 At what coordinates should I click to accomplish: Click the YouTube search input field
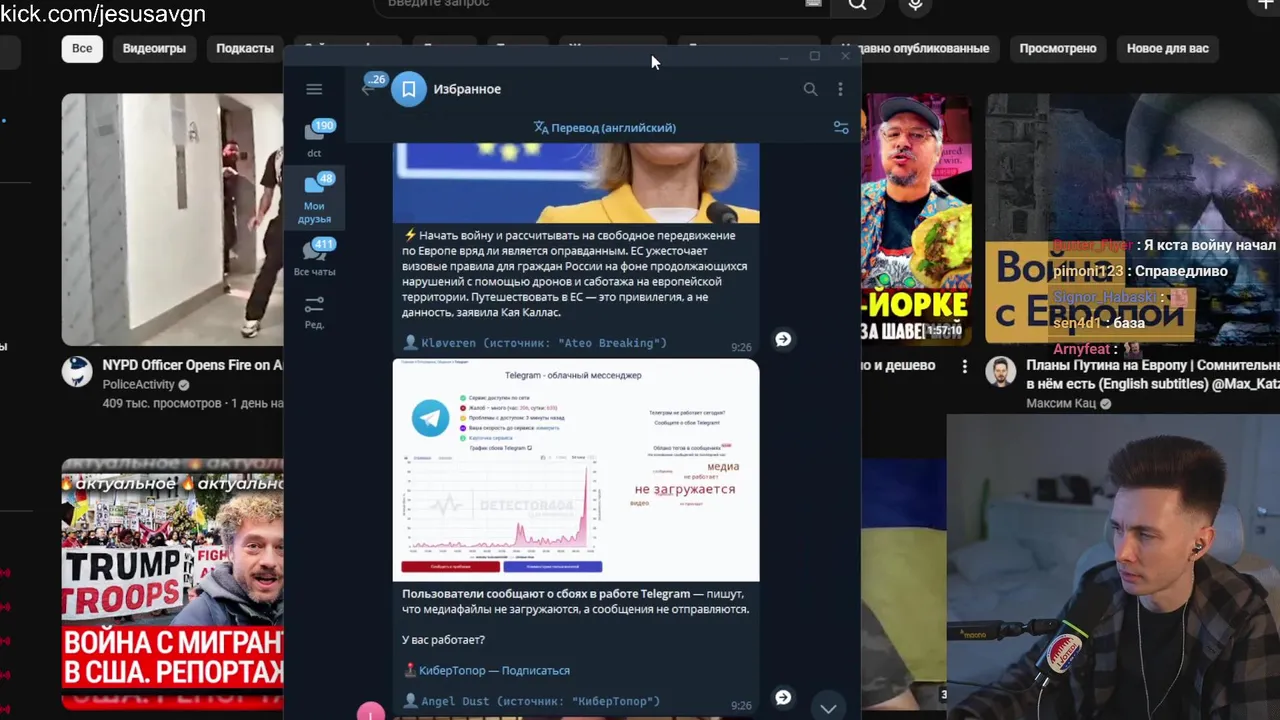coord(600,5)
